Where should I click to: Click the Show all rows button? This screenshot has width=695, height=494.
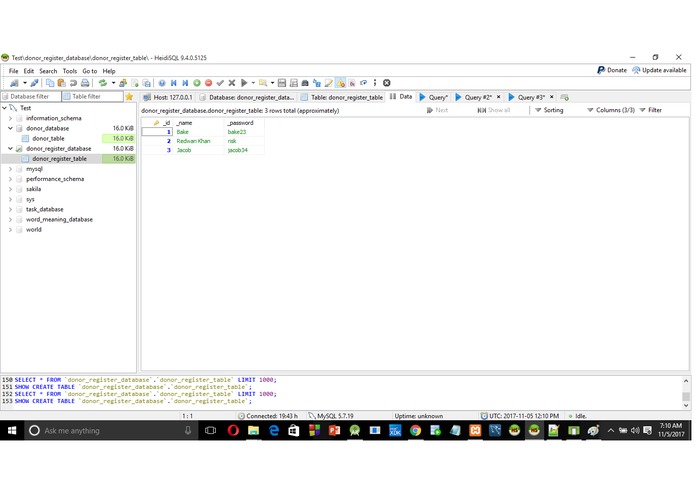coord(494,110)
